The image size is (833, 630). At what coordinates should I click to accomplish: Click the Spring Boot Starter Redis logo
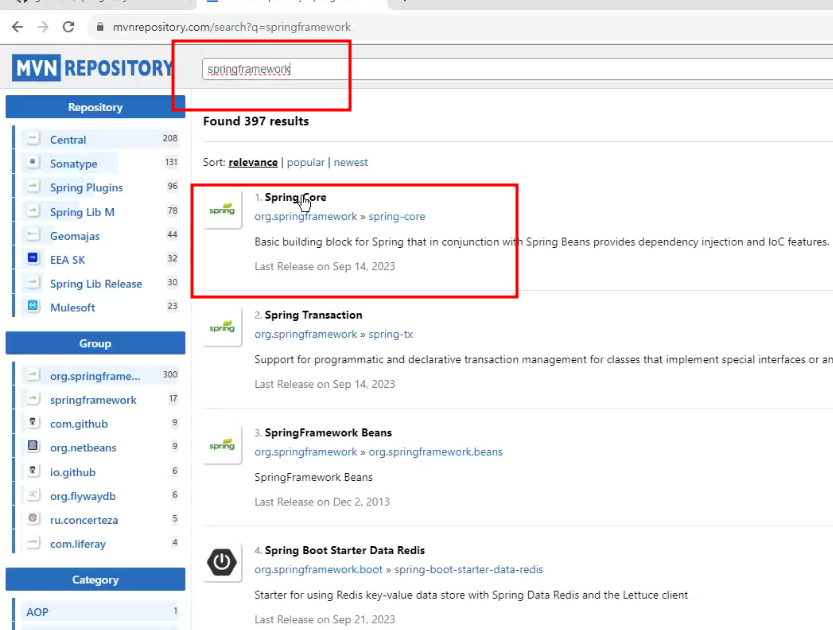[x=222, y=563]
